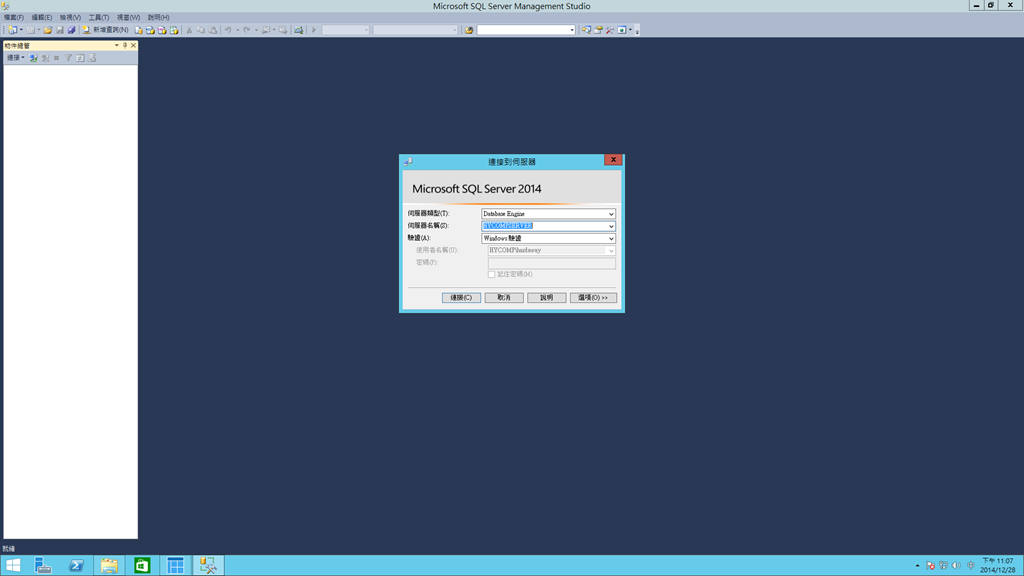Open File Explorer from the taskbar
This screenshot has height=576, width=1024.
(x=109, y=566)
